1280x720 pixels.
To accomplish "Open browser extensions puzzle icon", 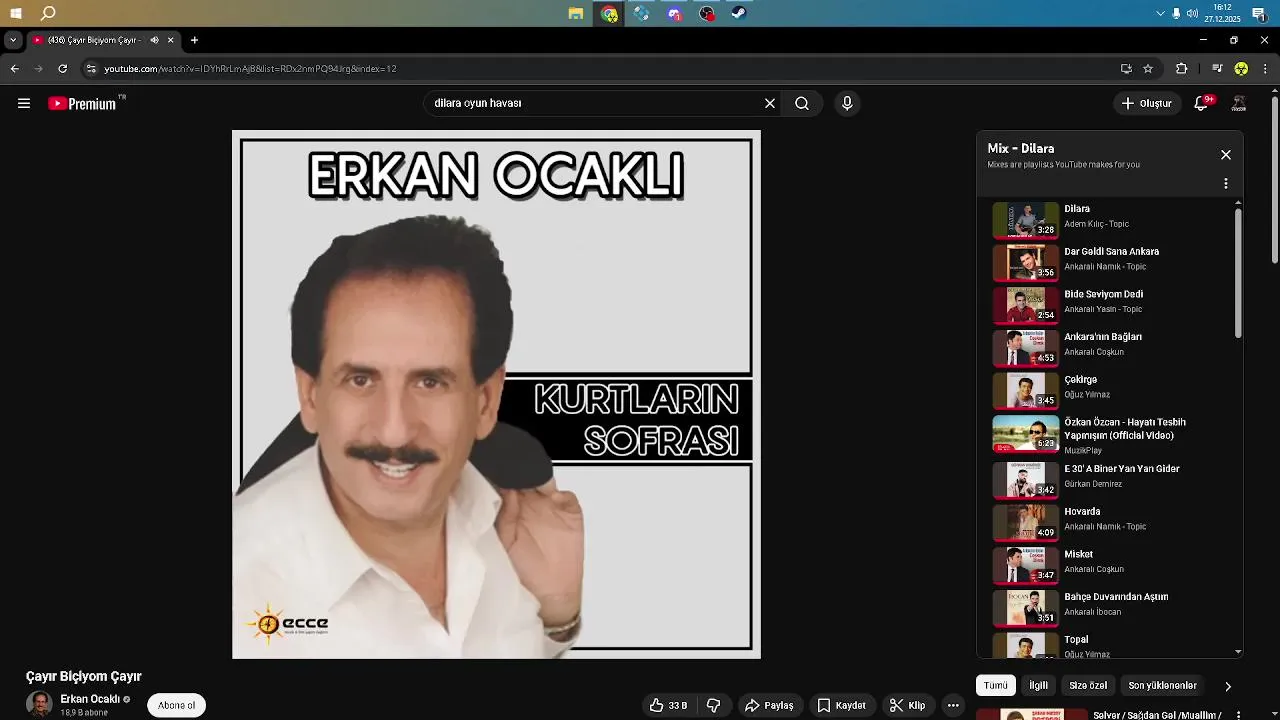I will pyautogui.click(x=1181, y=69).
